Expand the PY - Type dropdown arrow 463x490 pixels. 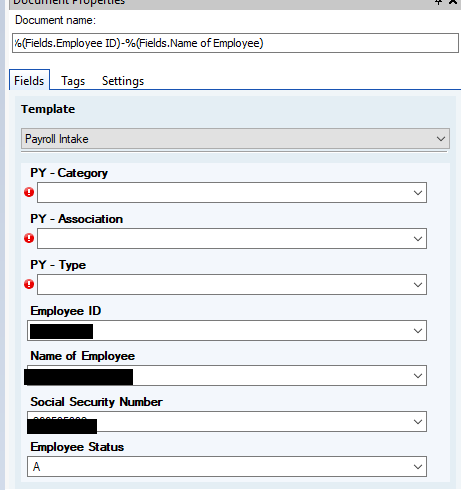[418, 285]
